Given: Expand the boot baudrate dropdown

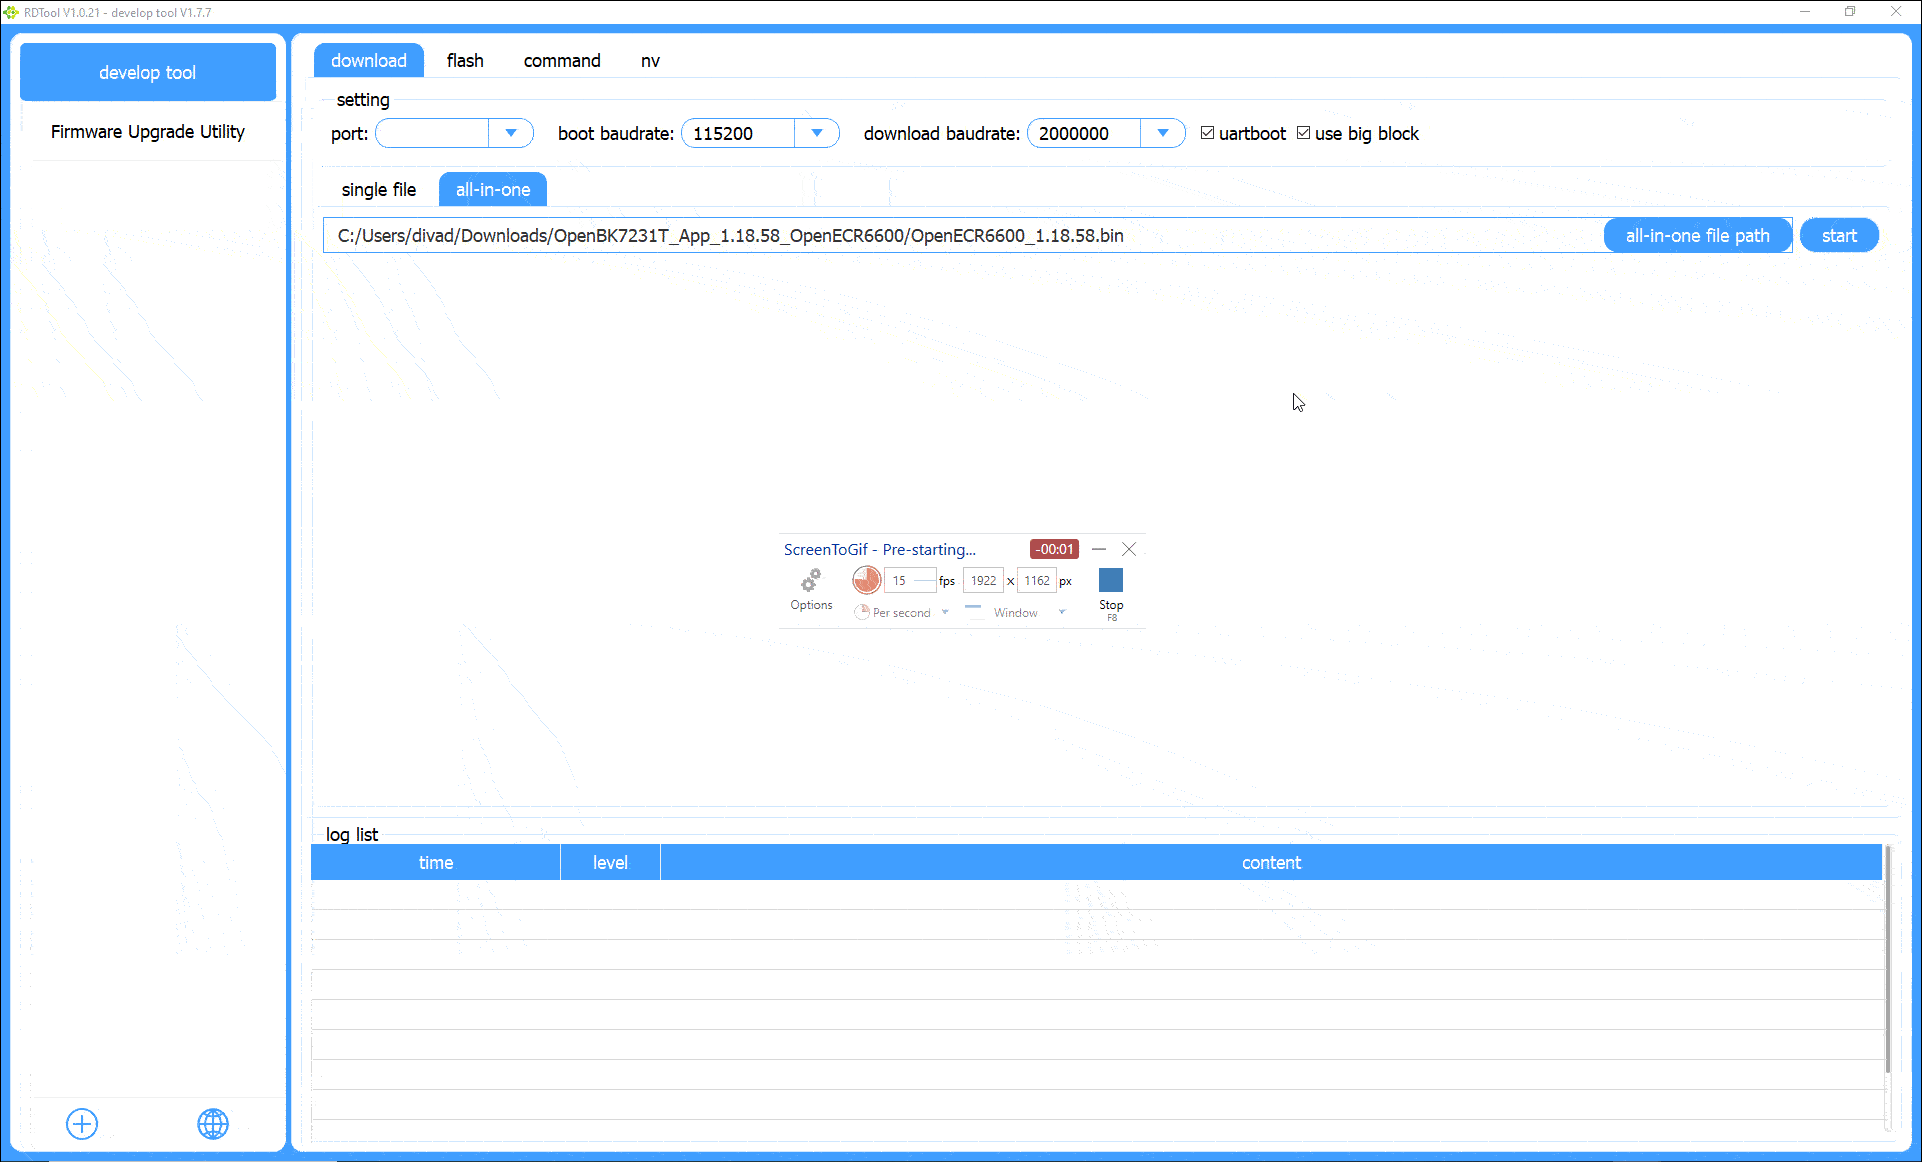Looking at the screenshot, I should tap(817, 133).
